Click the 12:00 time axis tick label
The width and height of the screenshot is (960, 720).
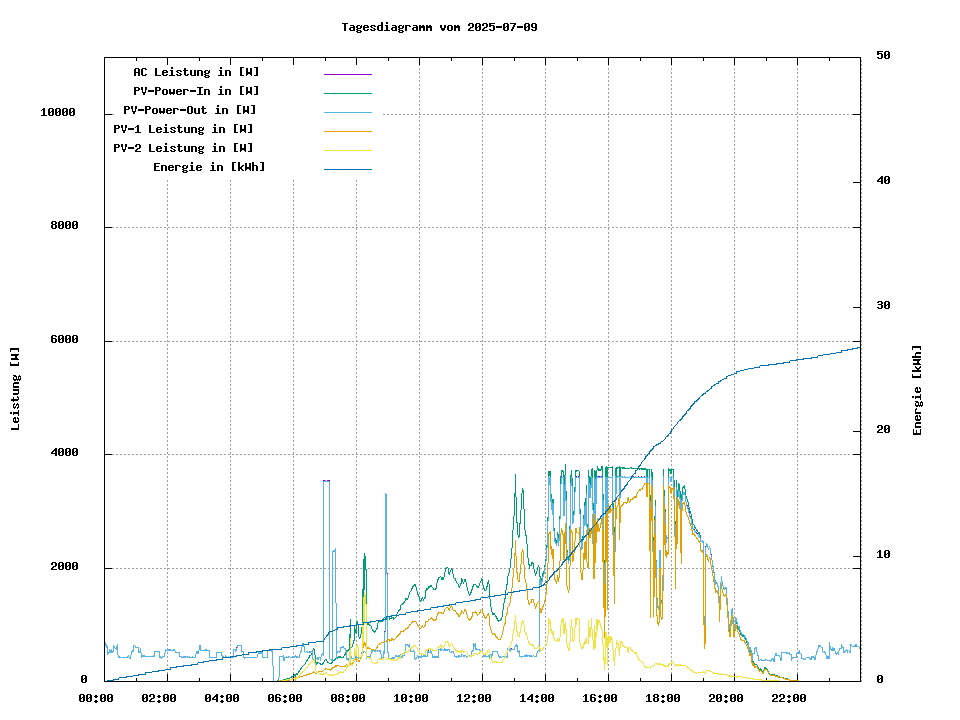(474, 698)
